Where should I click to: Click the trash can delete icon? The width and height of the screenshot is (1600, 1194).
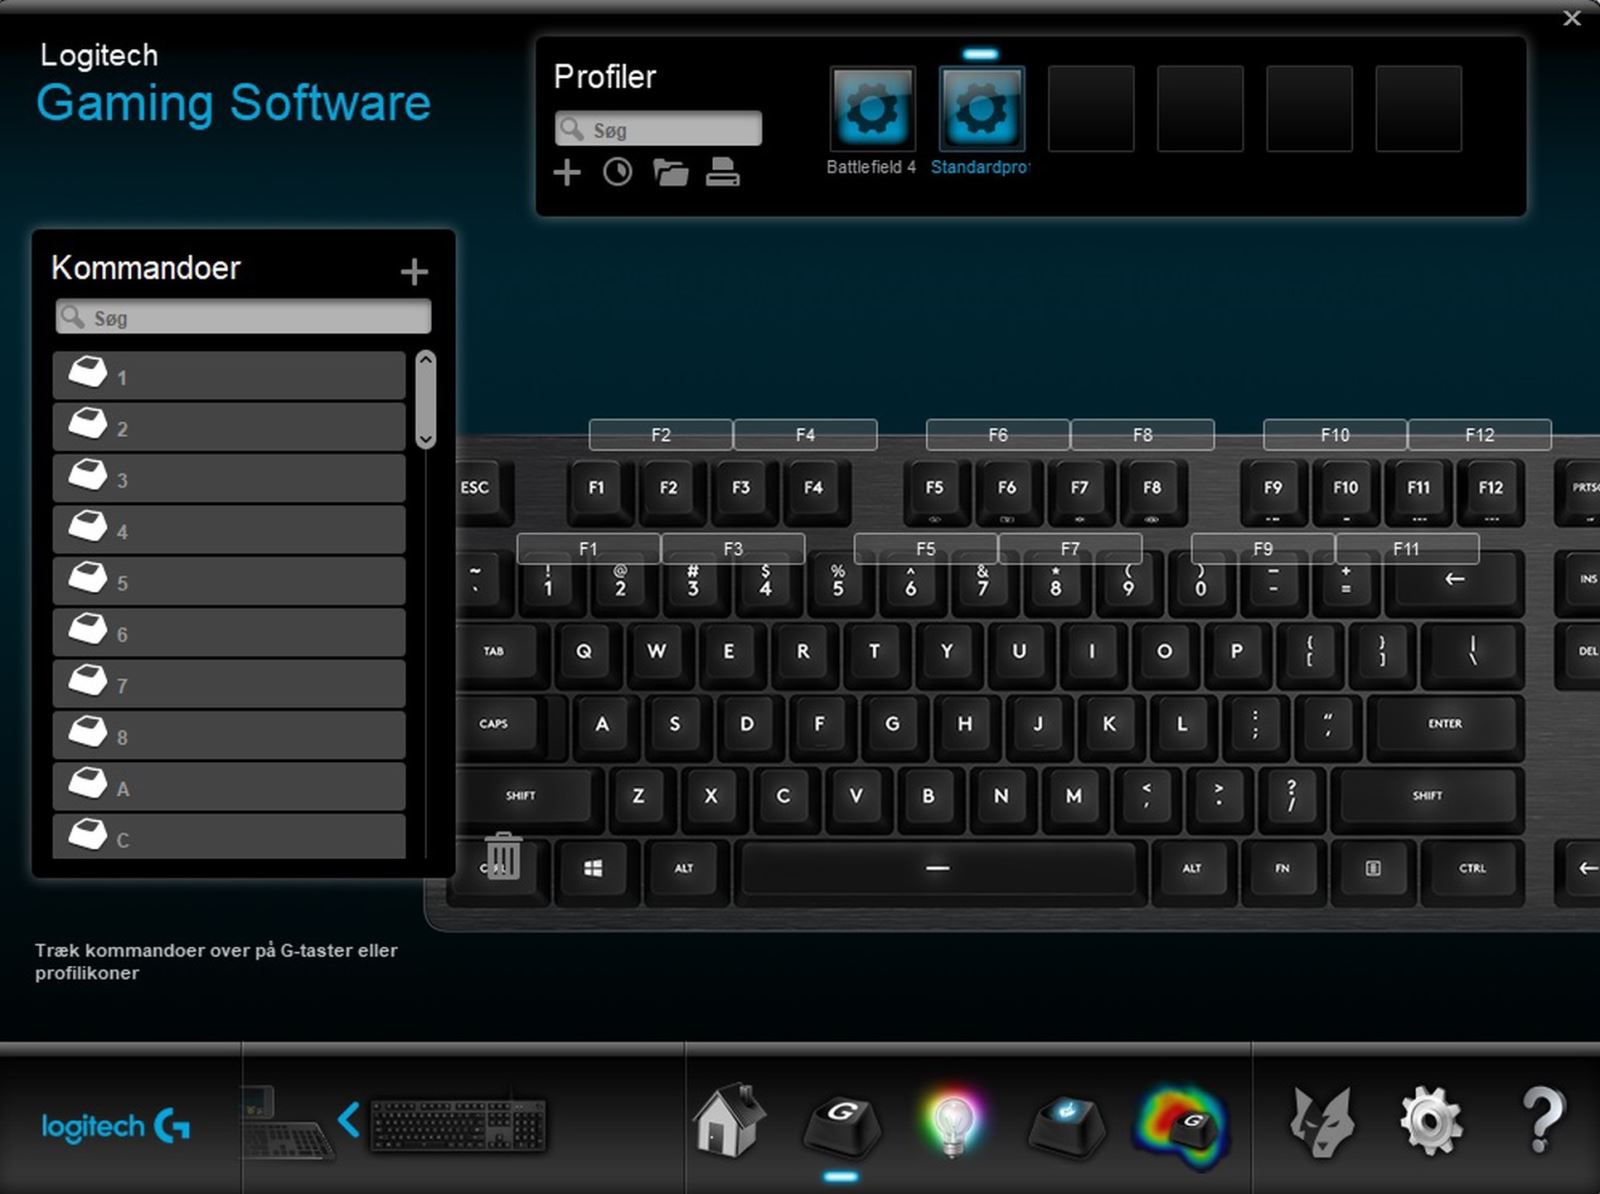[503, 856]
